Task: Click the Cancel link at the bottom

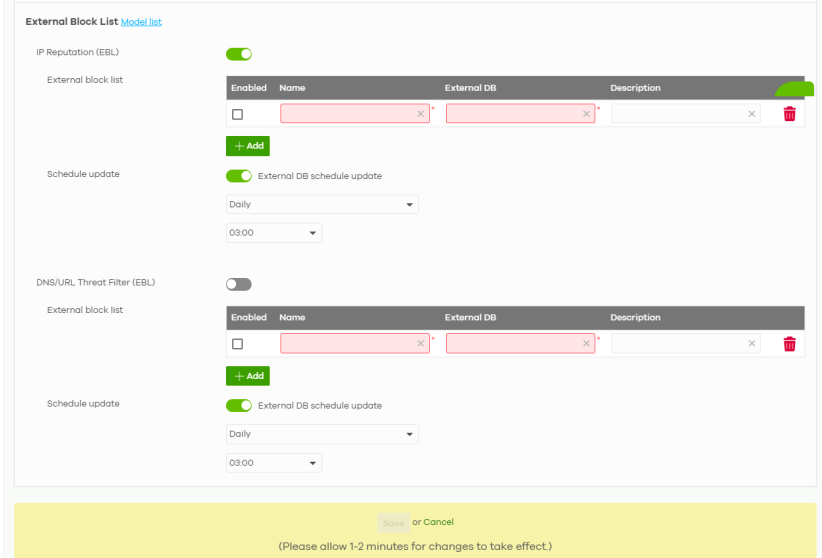Action: (438, 522)
